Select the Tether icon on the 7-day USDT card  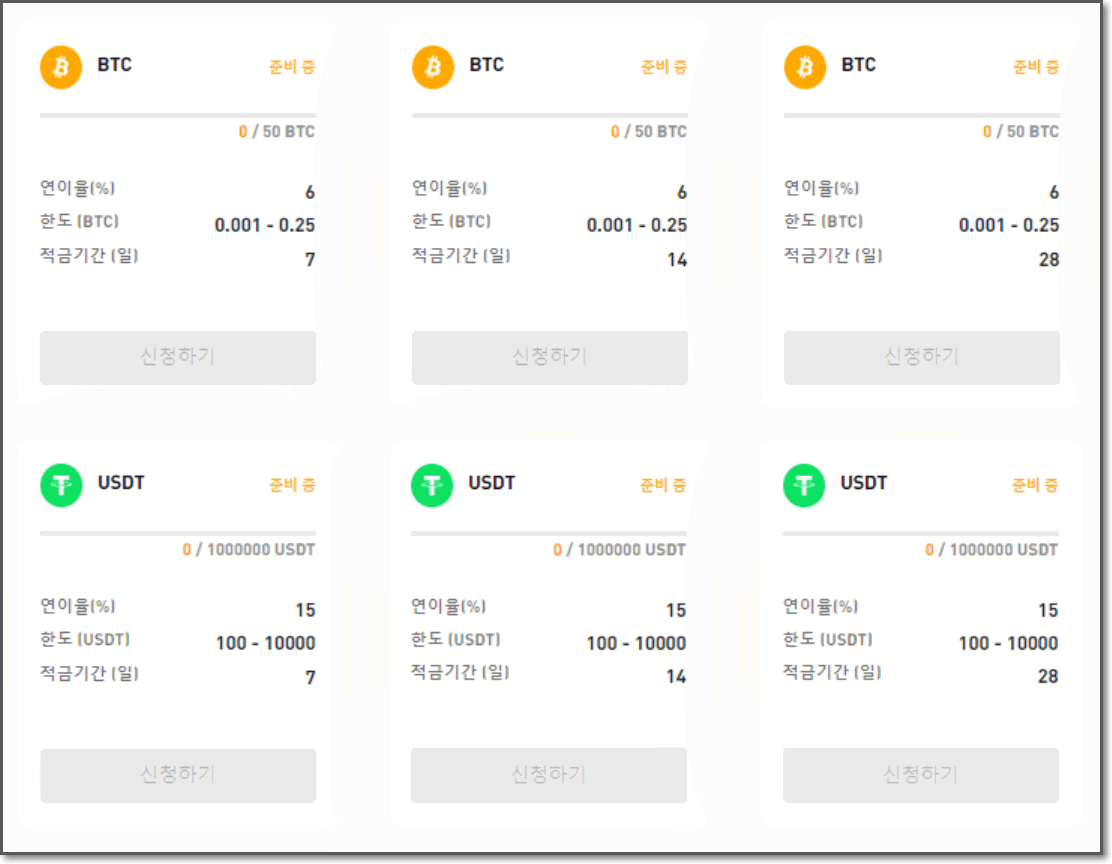tap(60, 484)
